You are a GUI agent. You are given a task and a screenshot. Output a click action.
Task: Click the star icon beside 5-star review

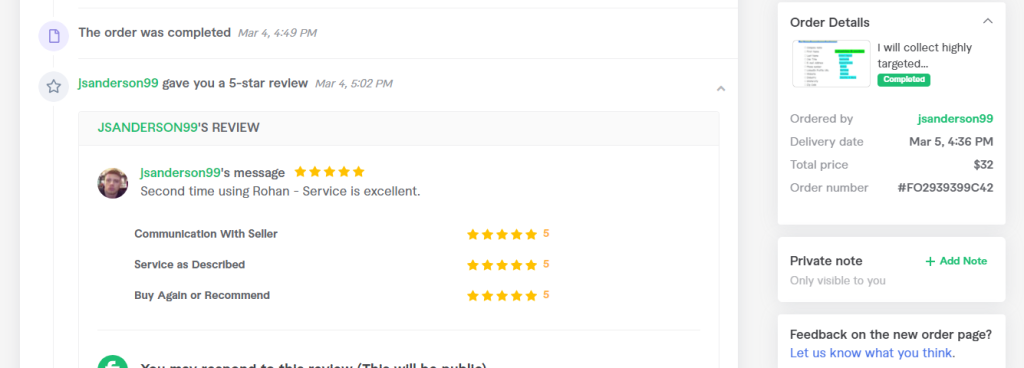click(54, 86)
